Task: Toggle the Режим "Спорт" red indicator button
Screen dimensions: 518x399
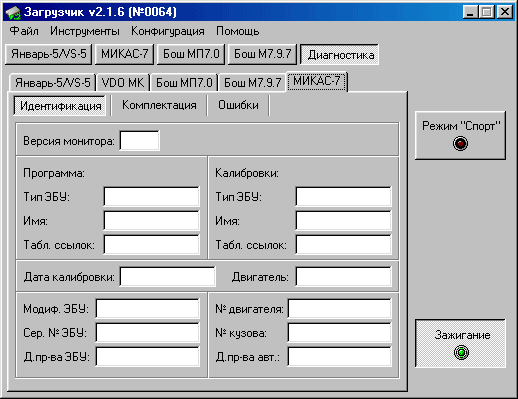Action: (460, 135)
